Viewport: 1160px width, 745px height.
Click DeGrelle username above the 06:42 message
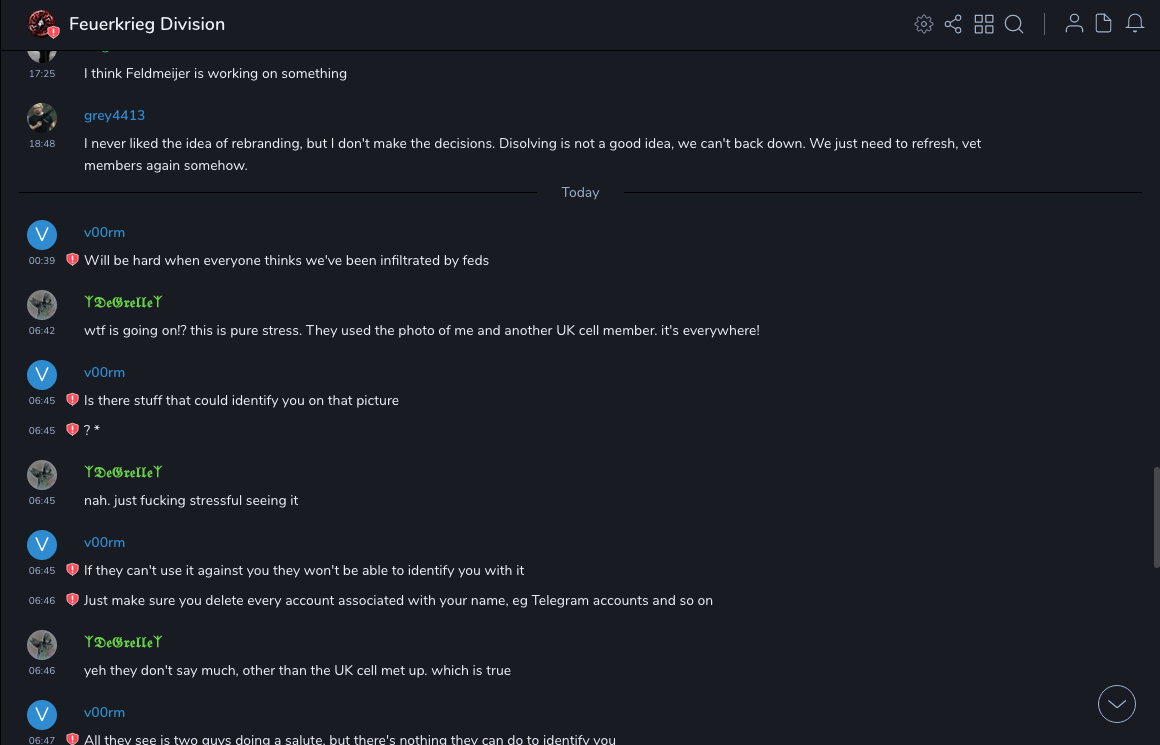(x=123, y=302)
